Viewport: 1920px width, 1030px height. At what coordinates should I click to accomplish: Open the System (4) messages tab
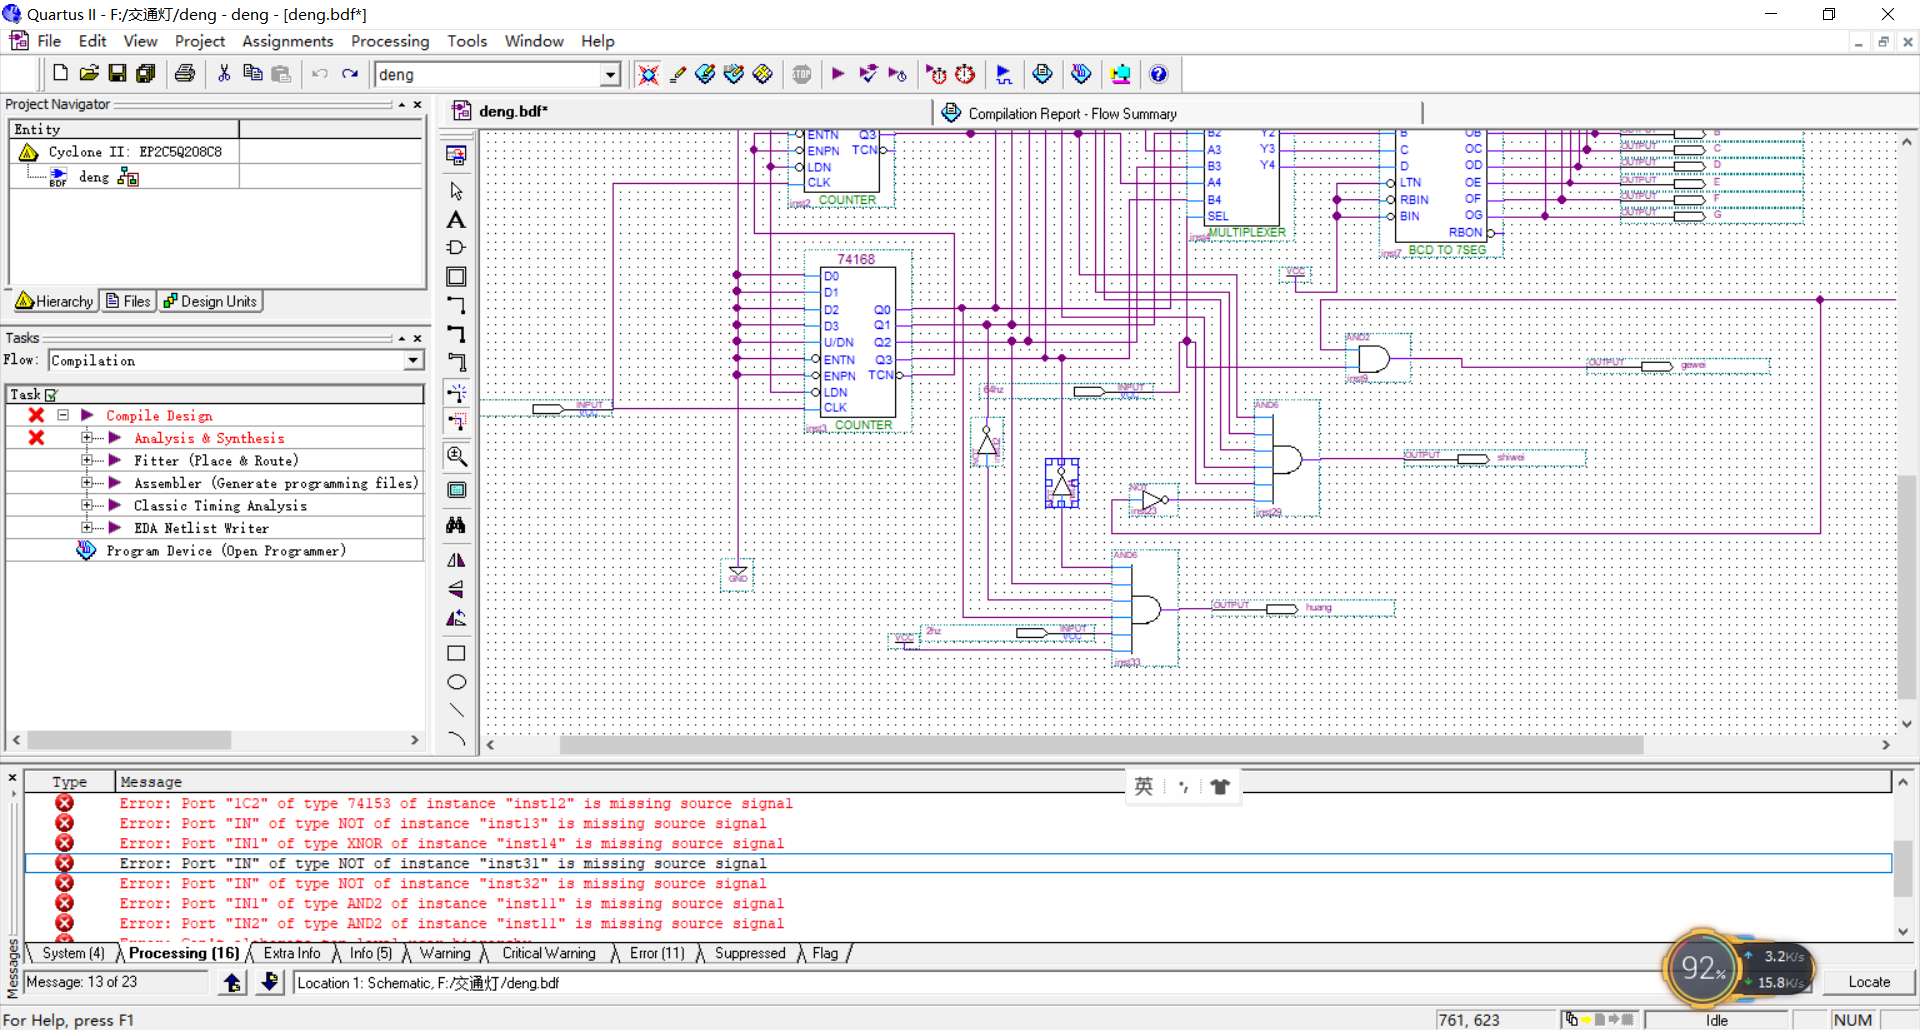[73, 953]
